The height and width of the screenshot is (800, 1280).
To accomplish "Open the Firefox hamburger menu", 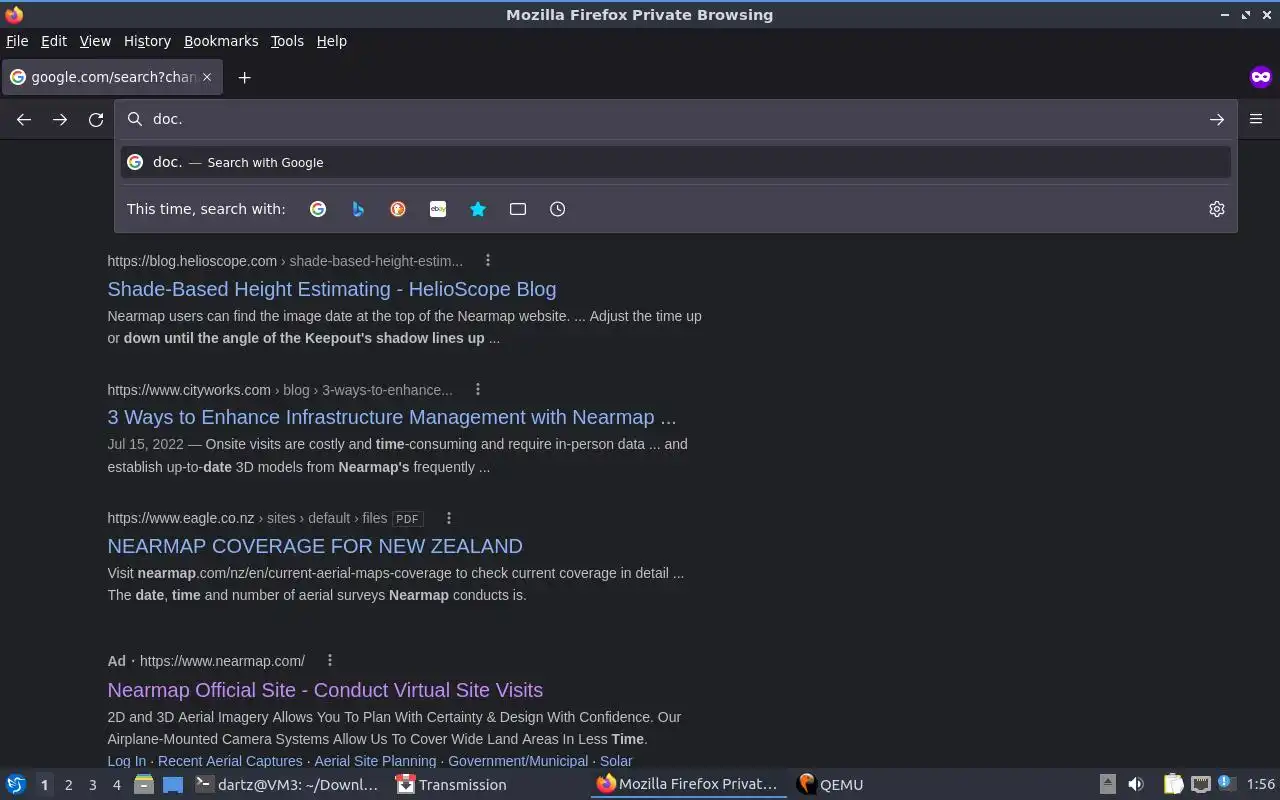I will click(1256, 119).
